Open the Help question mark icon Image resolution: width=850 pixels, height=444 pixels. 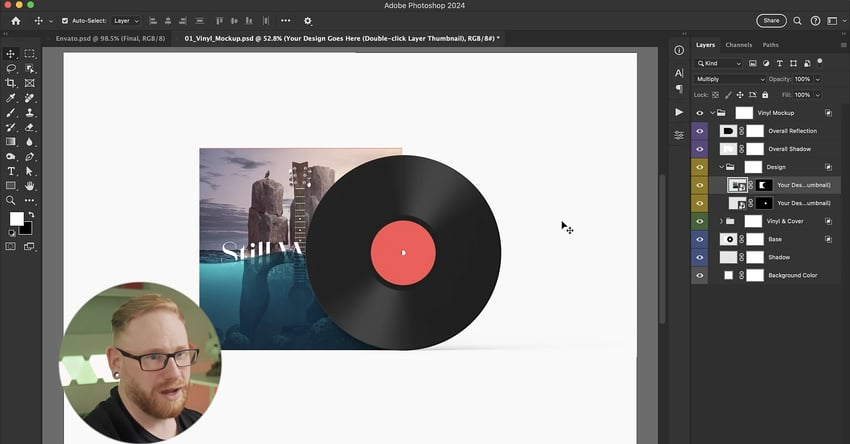815,21
